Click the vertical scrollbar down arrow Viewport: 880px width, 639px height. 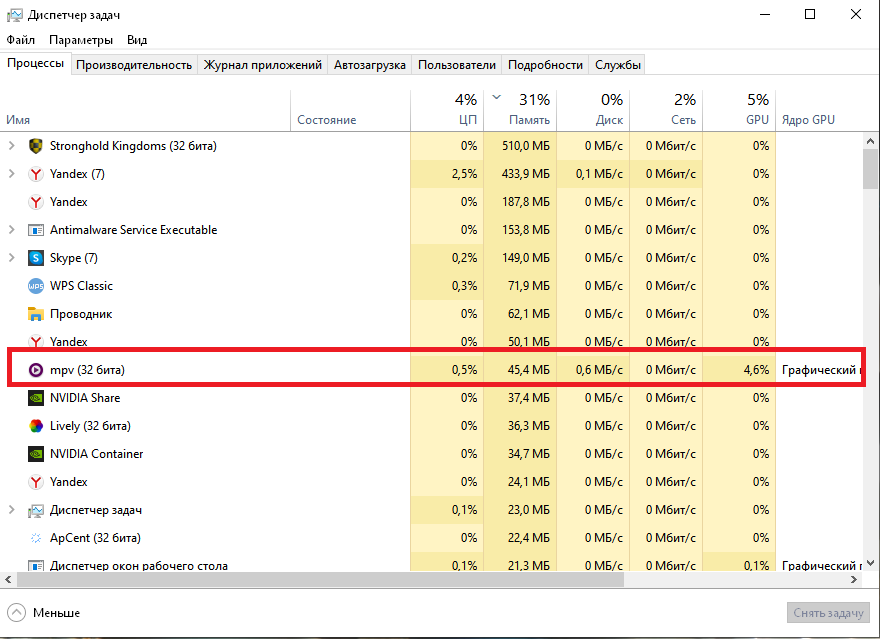pos(870,563)
